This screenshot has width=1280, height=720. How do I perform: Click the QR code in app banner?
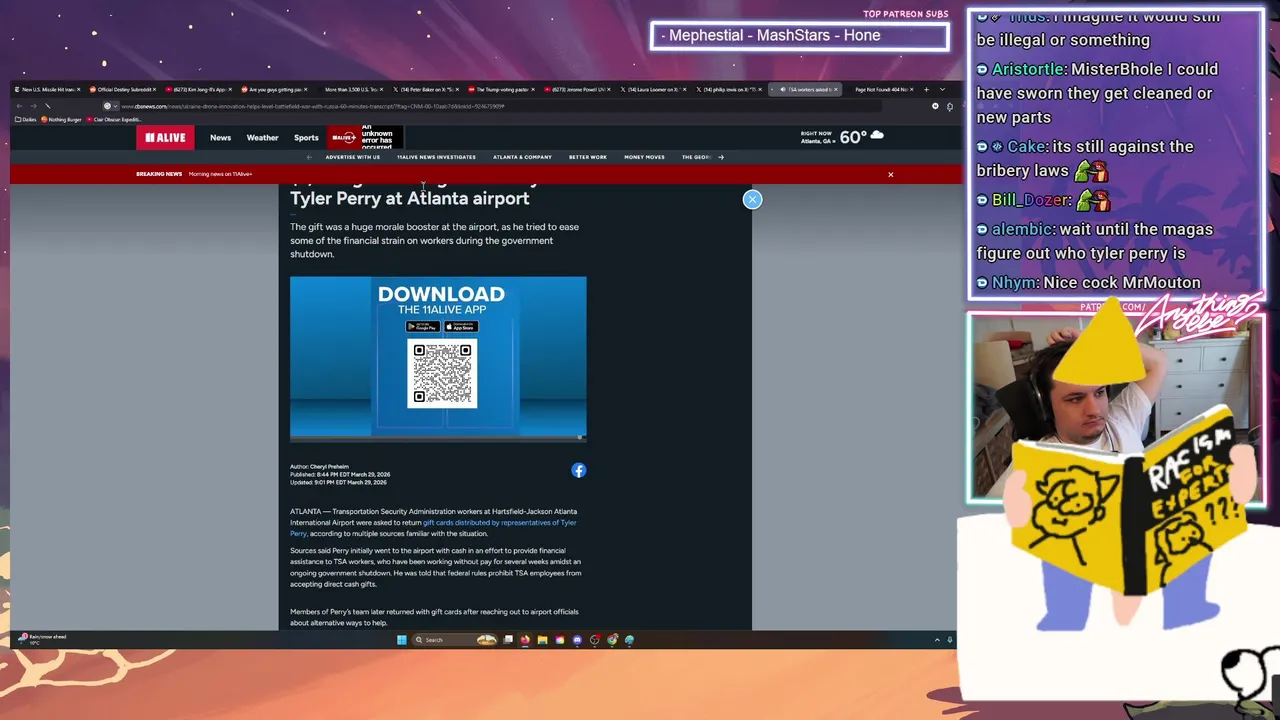pyautogui.click(x=442, y=373)
